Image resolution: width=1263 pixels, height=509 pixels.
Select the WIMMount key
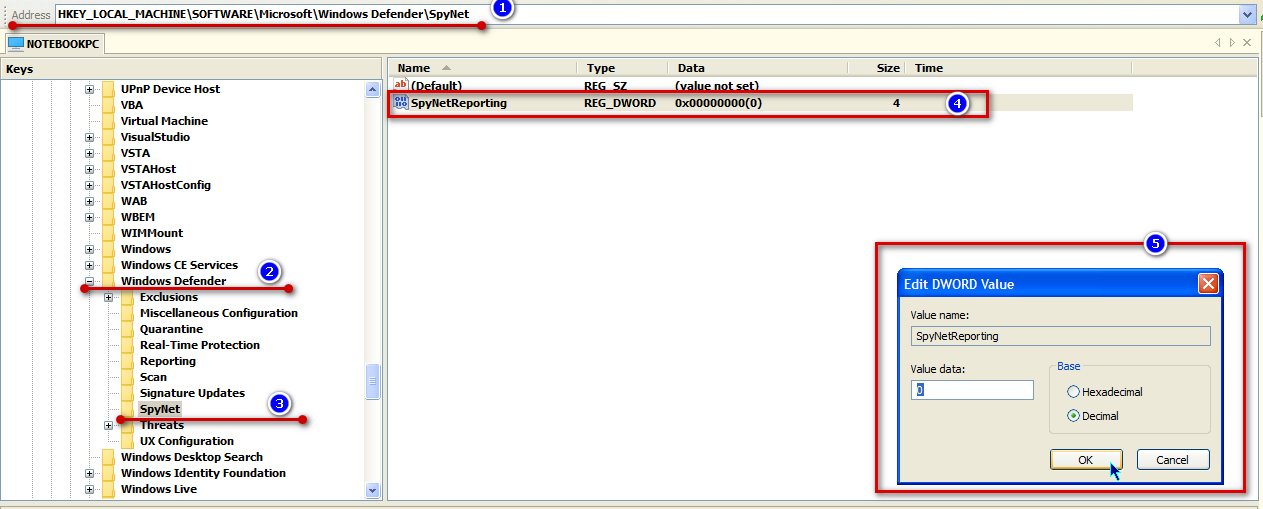tap(152, 233)
